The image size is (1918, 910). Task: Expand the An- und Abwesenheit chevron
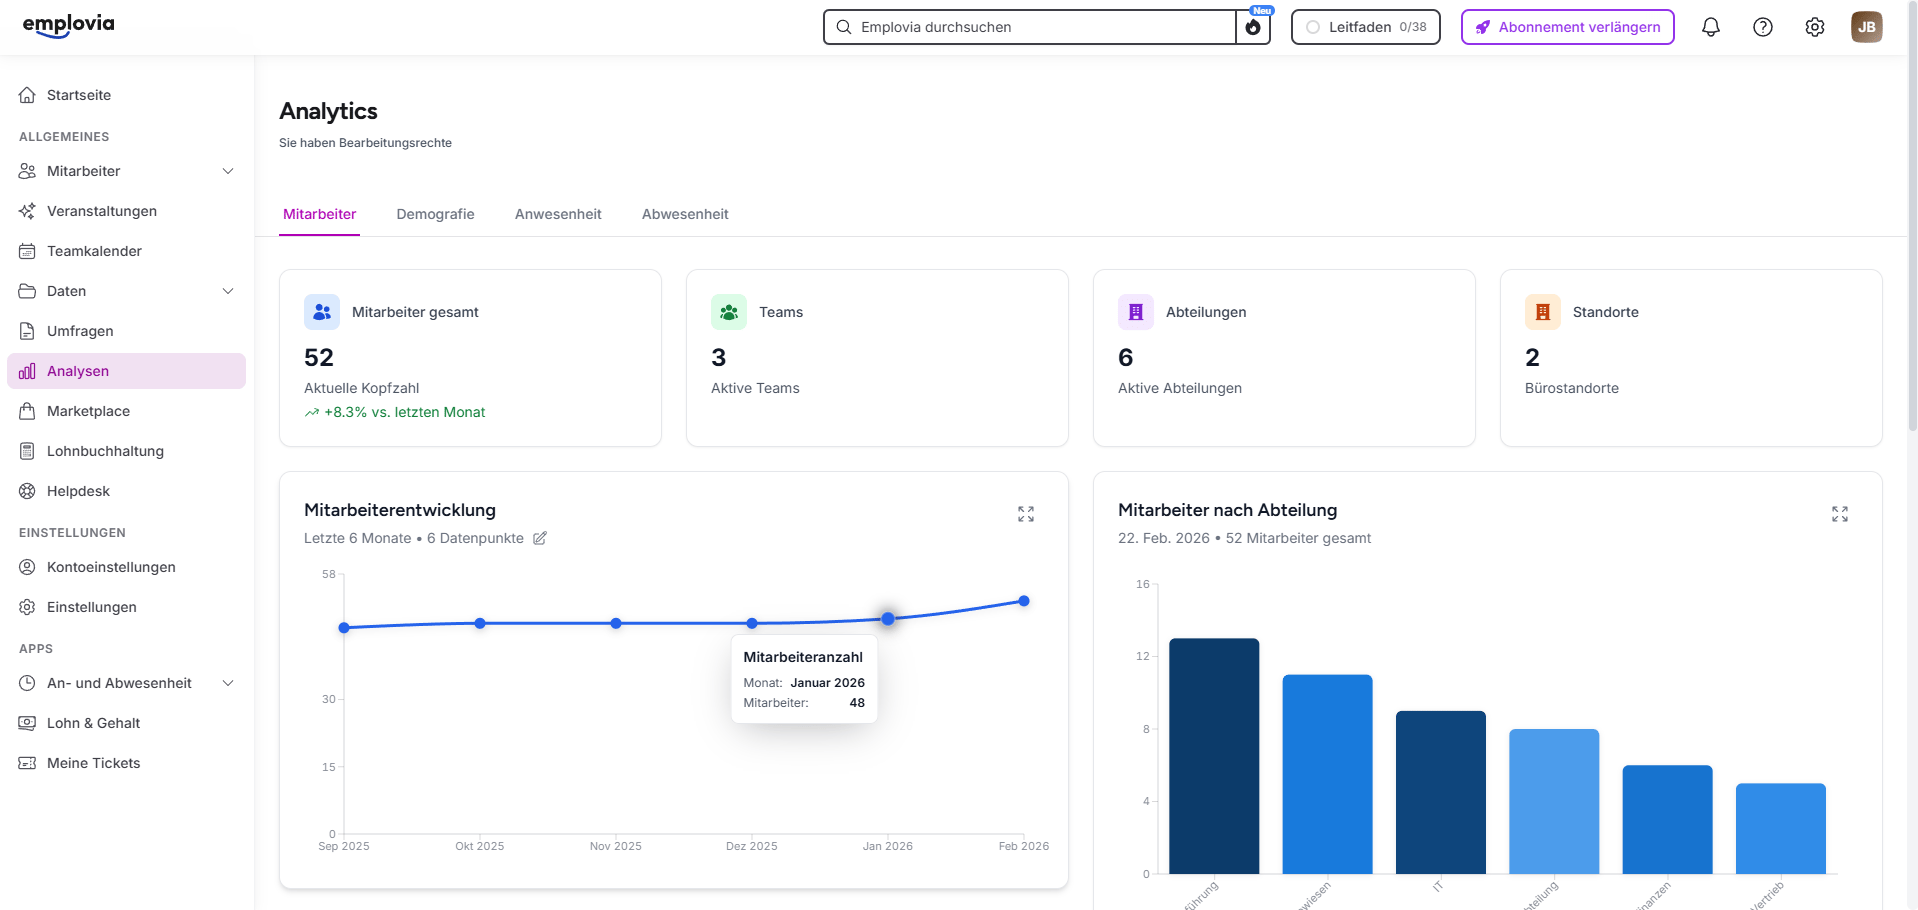tap(228, 683)
